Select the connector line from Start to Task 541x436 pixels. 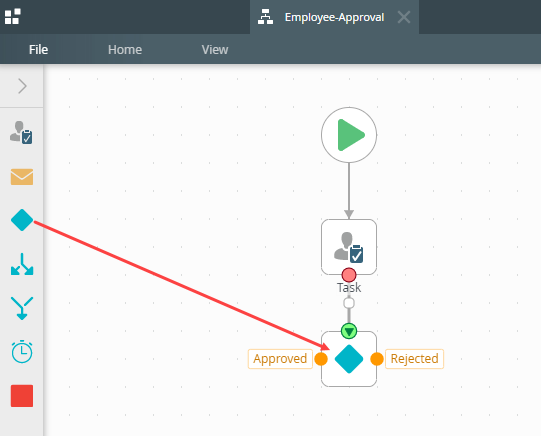click(x=349, y=190)
